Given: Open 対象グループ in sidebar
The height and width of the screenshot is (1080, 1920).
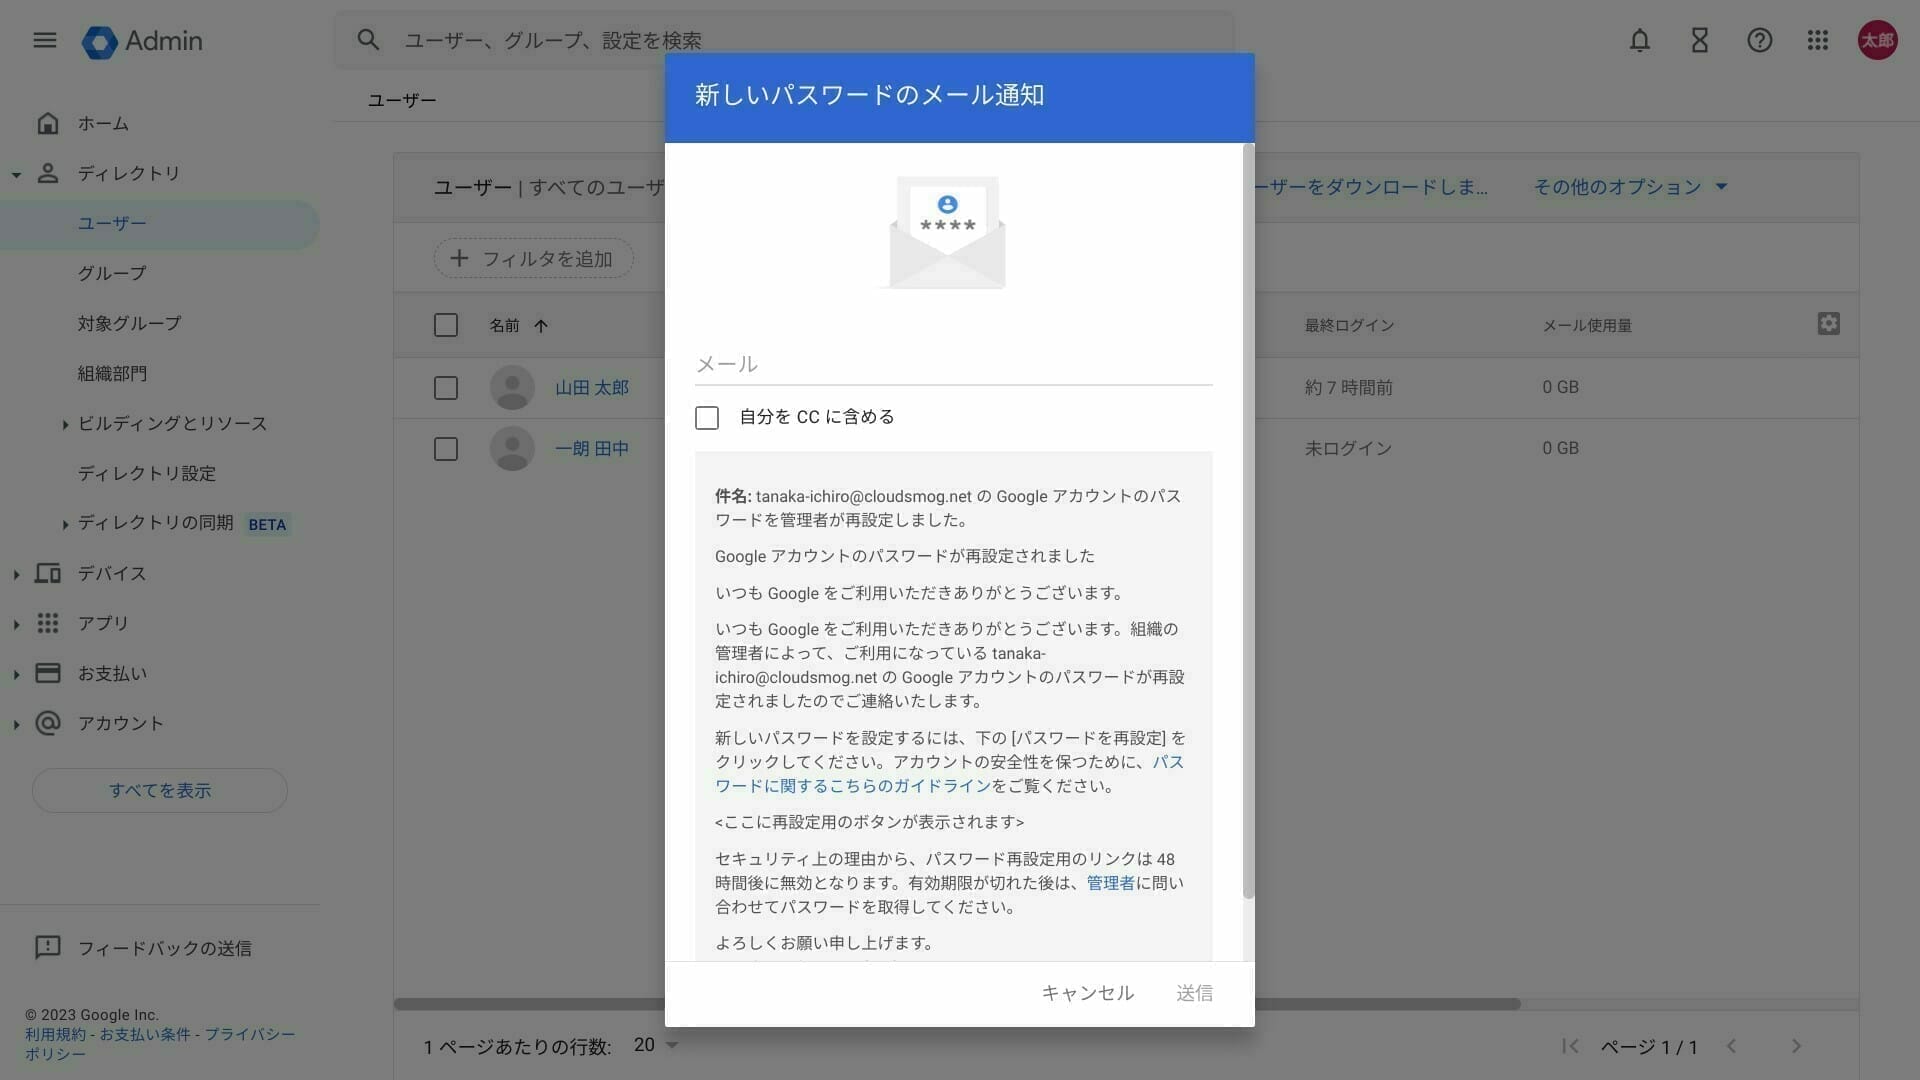Looking at the screenshot, I should (x=129, y=323).
